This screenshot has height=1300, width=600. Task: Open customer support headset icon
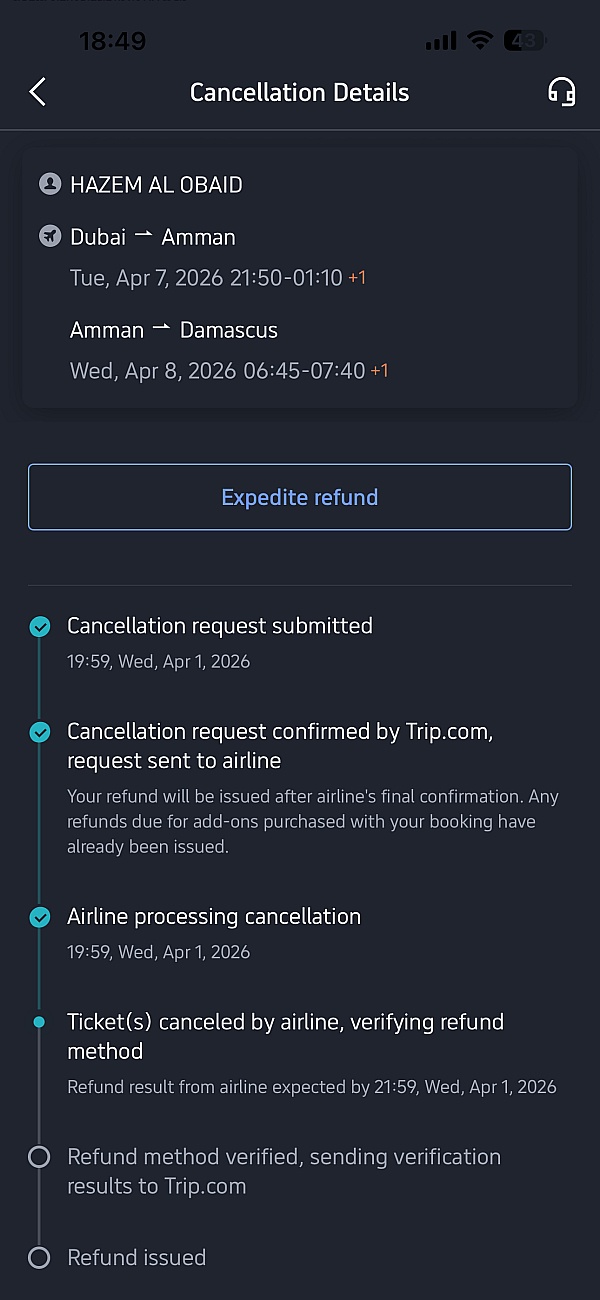[562, 92]
